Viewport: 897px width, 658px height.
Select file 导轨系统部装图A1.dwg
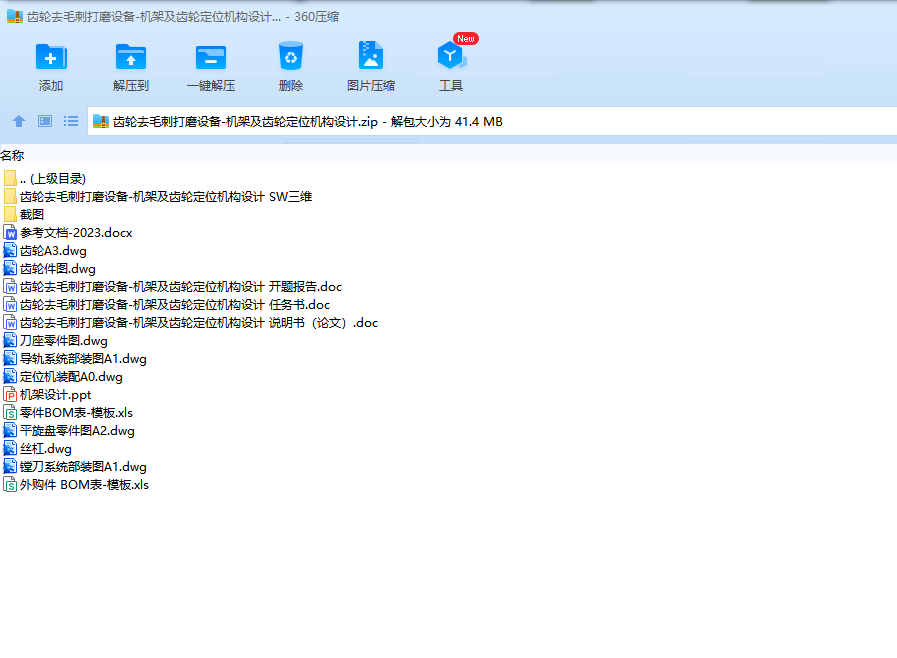pos(75,359)
